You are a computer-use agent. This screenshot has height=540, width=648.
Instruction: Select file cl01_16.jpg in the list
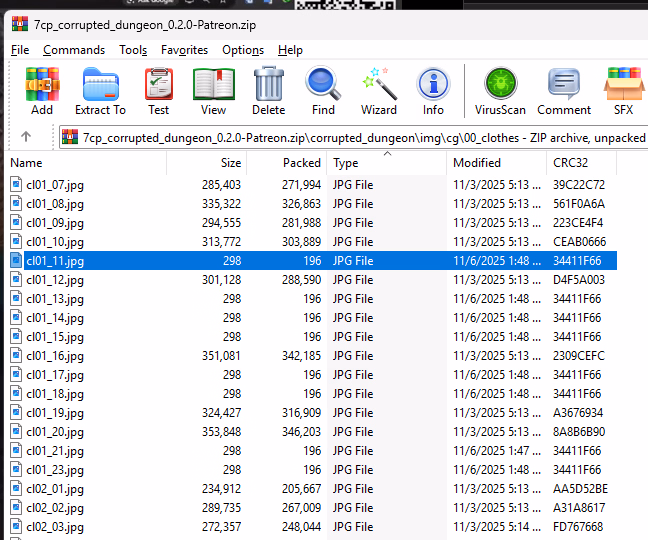(x=55, y=356)
